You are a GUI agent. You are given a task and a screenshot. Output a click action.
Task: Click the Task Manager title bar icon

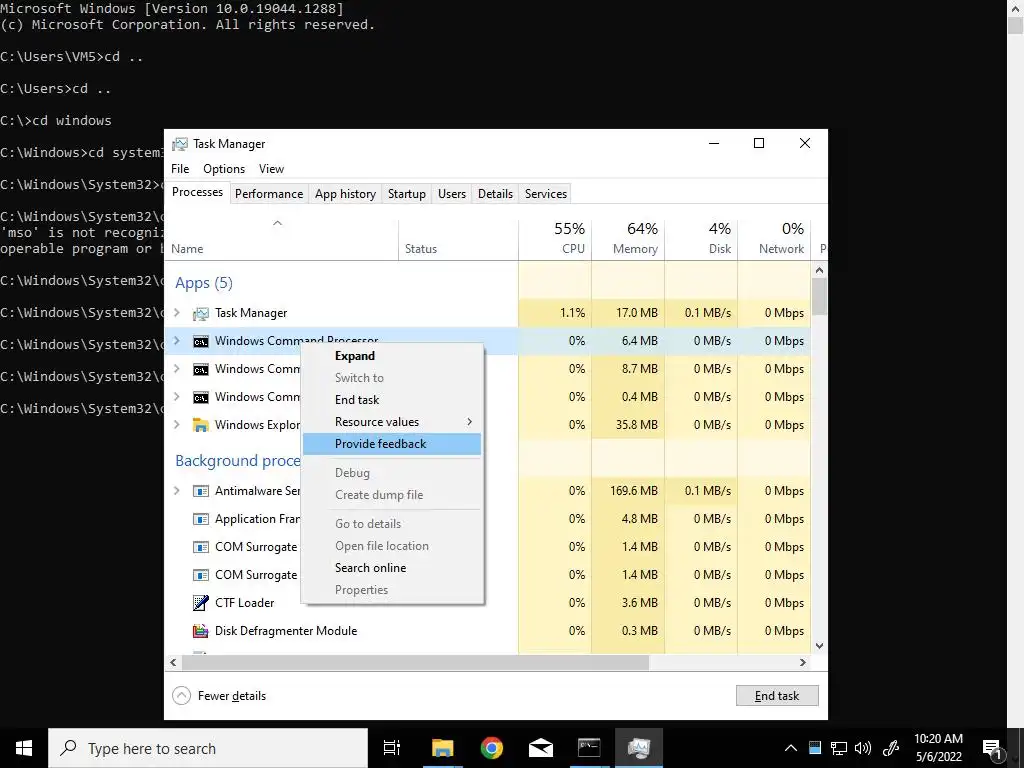click(x=180, y=144)
